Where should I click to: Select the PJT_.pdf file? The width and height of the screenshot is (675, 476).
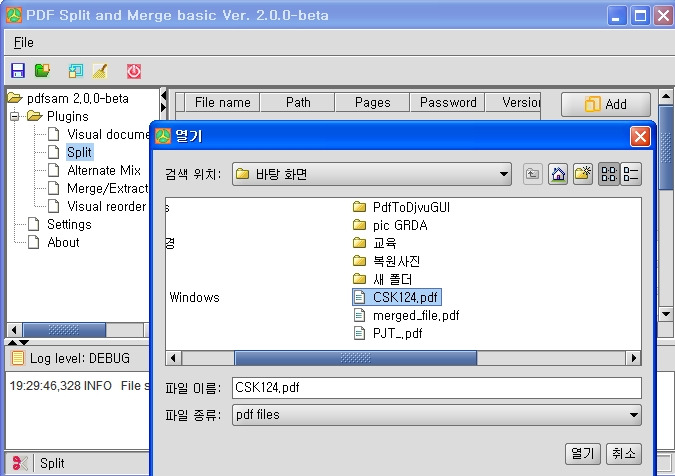click(388, 334)
